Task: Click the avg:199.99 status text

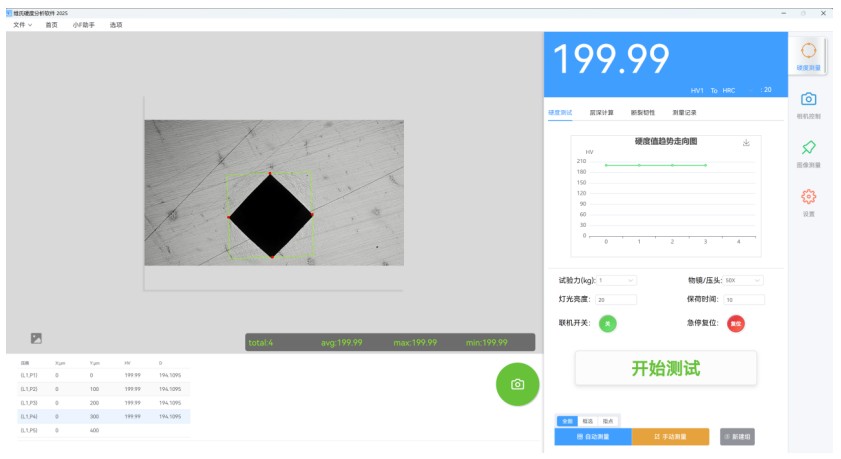Action: pyautogui.click(x=342, y=343)
